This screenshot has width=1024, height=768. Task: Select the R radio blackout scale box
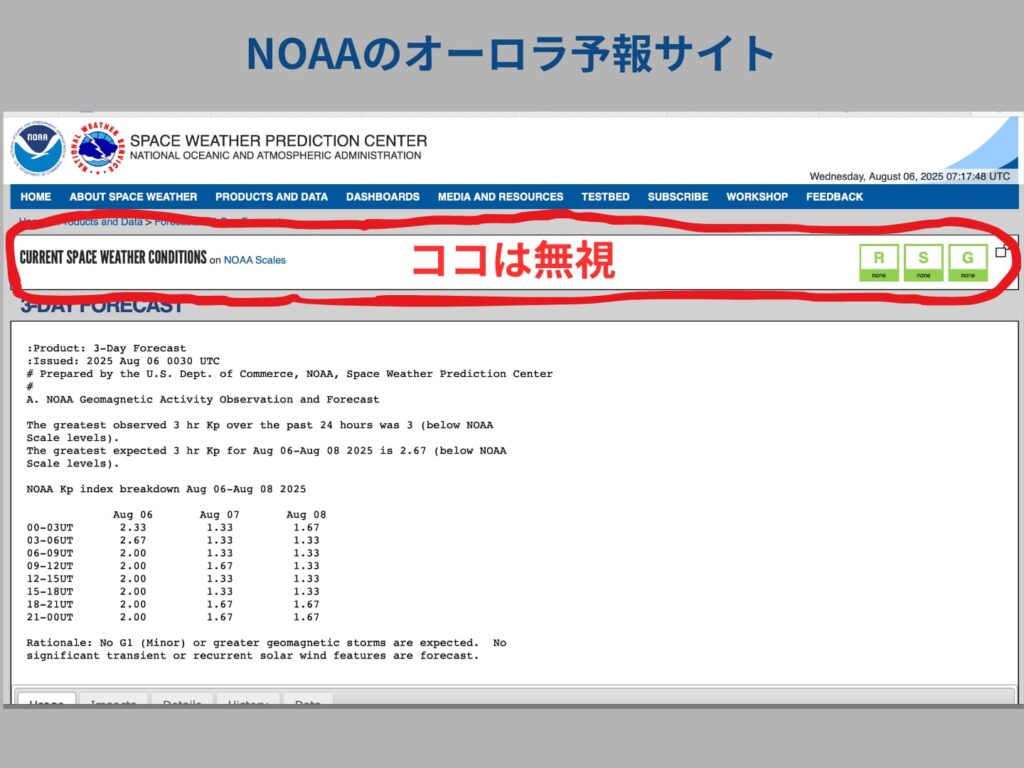click(x=879, y=262)
